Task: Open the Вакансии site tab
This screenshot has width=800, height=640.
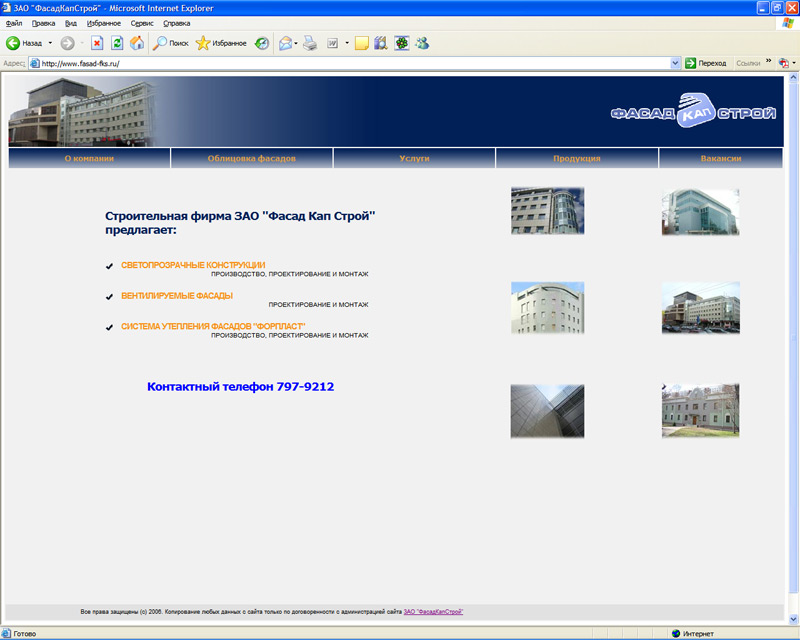Action: (721, 158)
